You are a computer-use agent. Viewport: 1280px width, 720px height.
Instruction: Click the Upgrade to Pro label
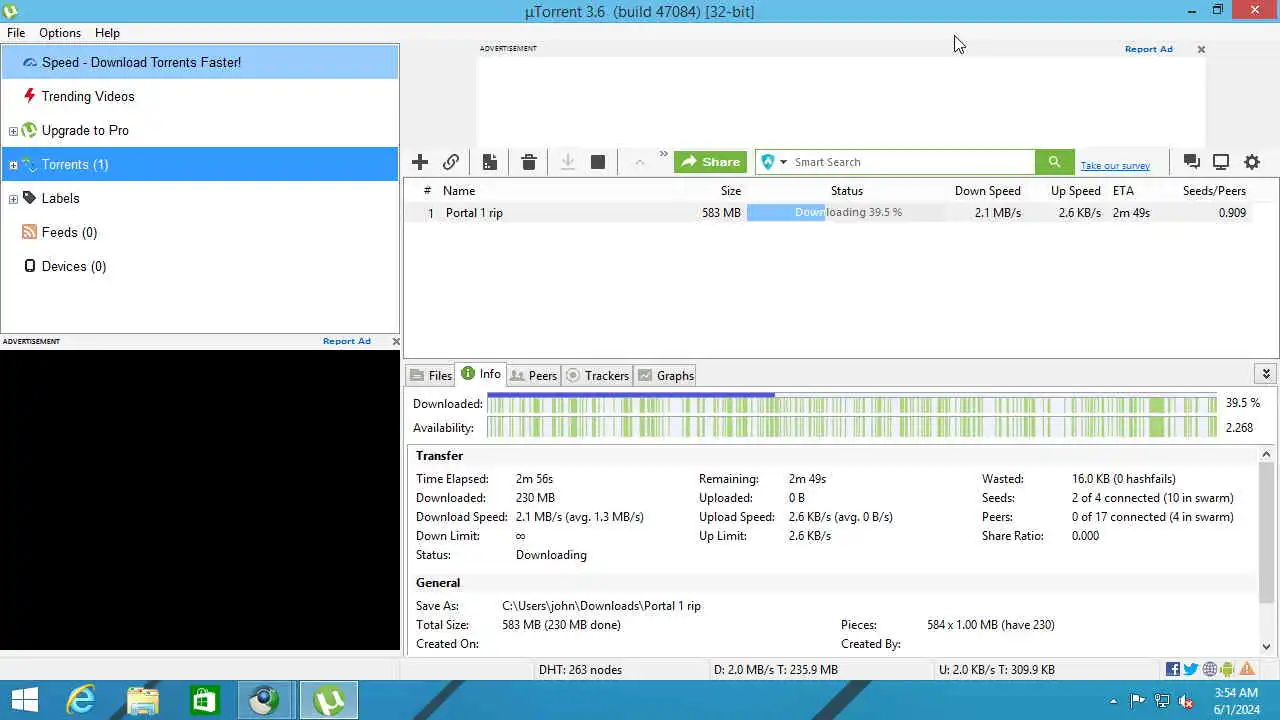point(85,130)
